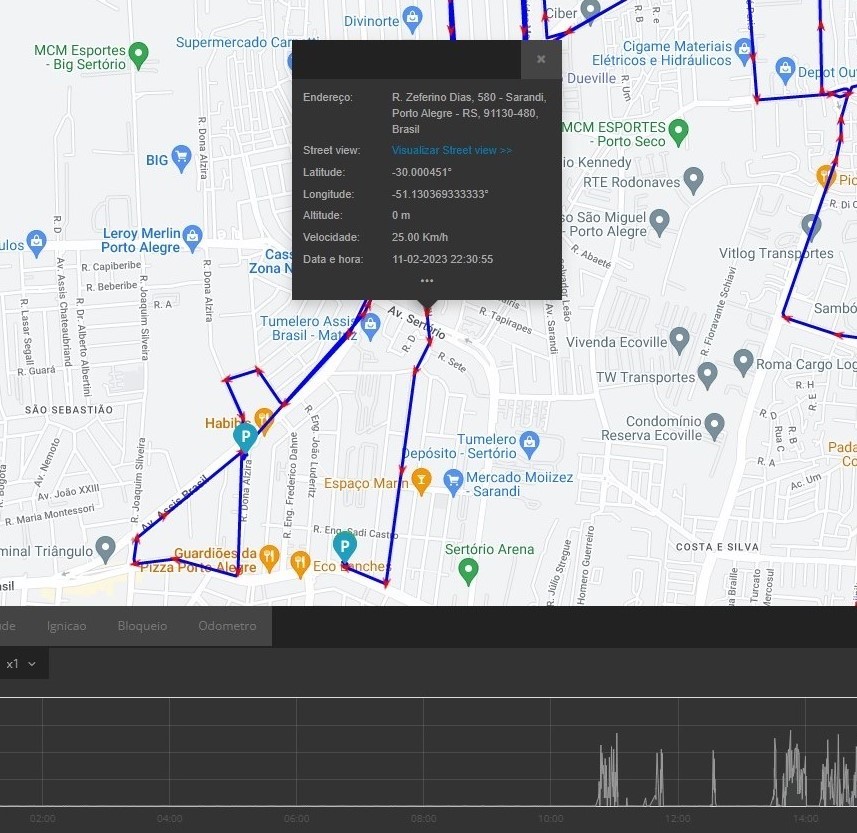The width and height of the screenshot is (857, 833).
Task: Click the parking marker near Eco Lanches
Action: coord(344,545)
